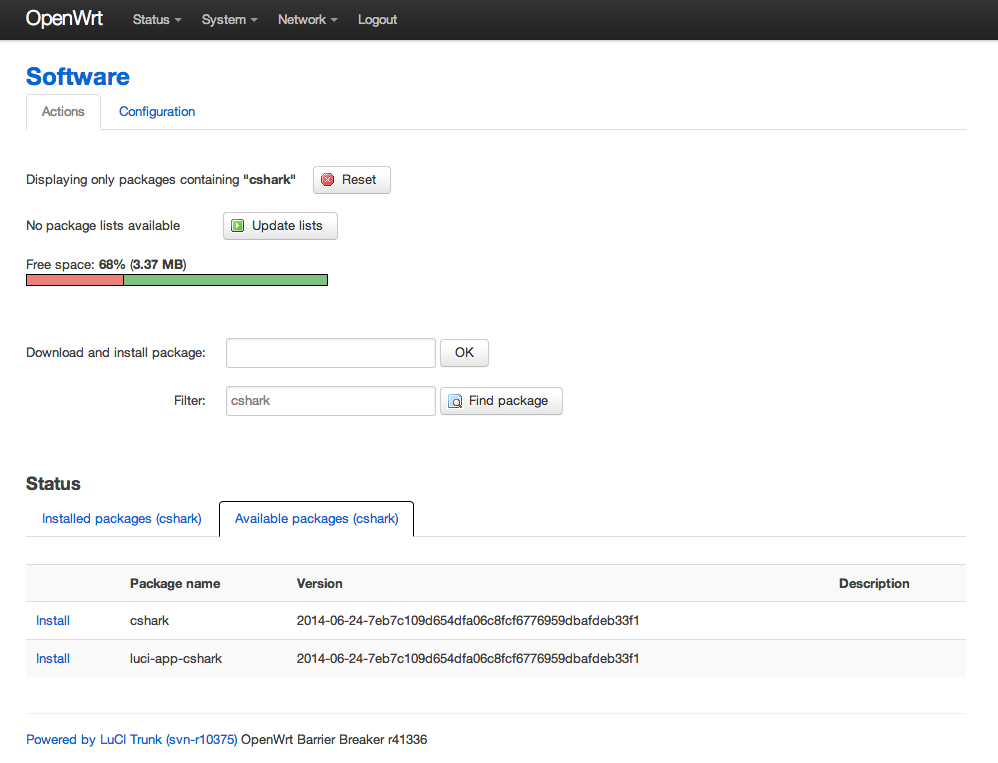Install the luci-app-cshark package
This screenshot has width=998, height=763.
[x=53, y=659]
